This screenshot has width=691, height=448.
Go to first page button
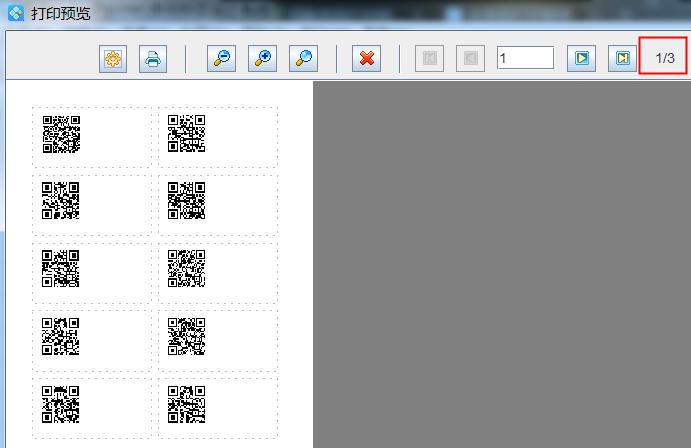point(429,58)
